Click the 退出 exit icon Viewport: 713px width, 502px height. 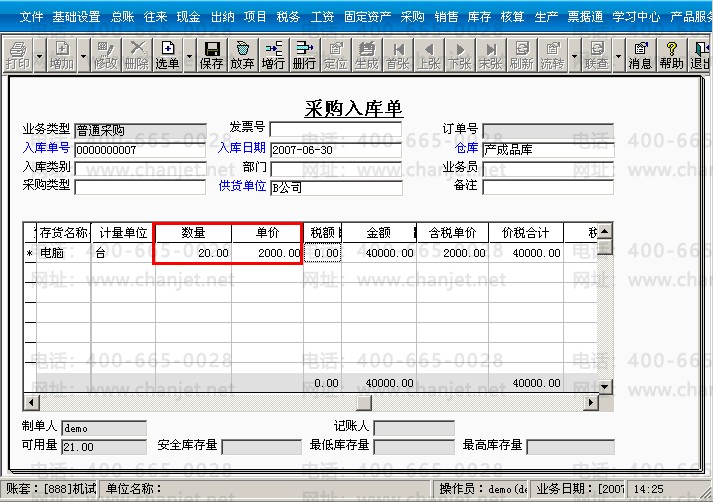[x=700, y=55]
